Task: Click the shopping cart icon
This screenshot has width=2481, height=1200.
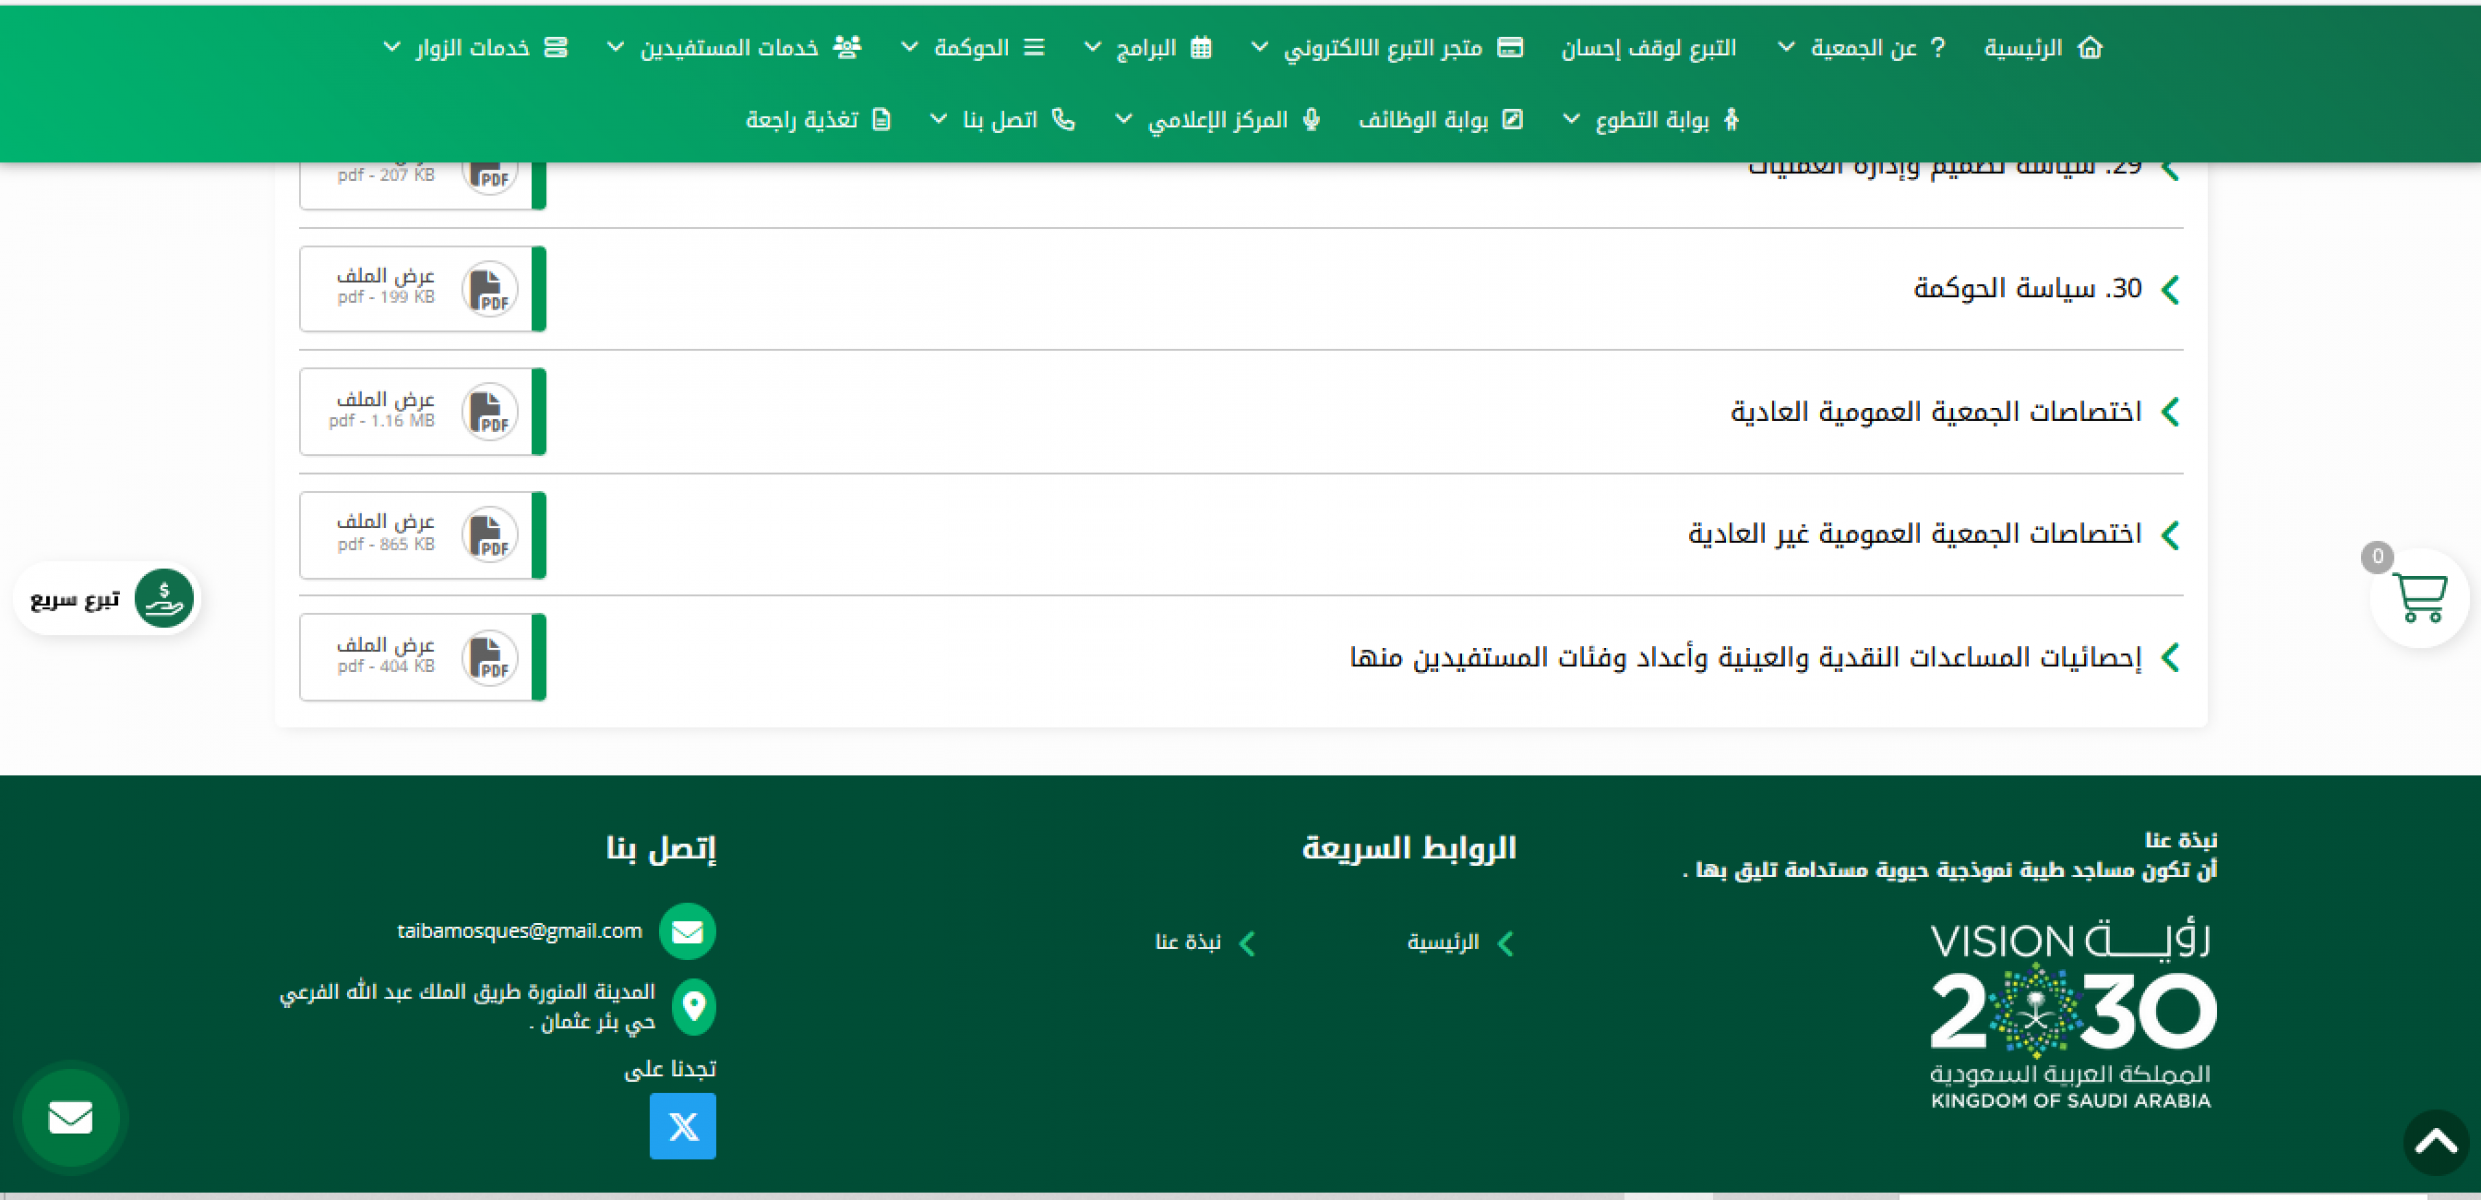Action: 2419,599
